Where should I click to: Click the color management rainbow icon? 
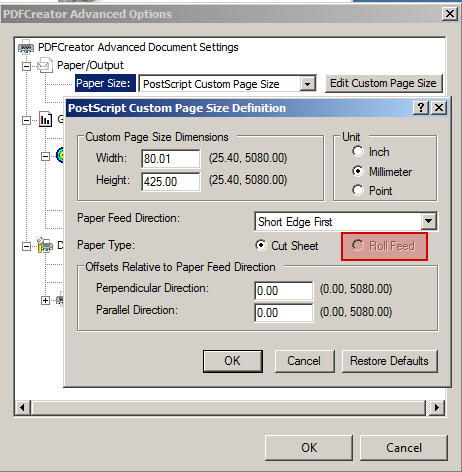[x=60, y=155]
